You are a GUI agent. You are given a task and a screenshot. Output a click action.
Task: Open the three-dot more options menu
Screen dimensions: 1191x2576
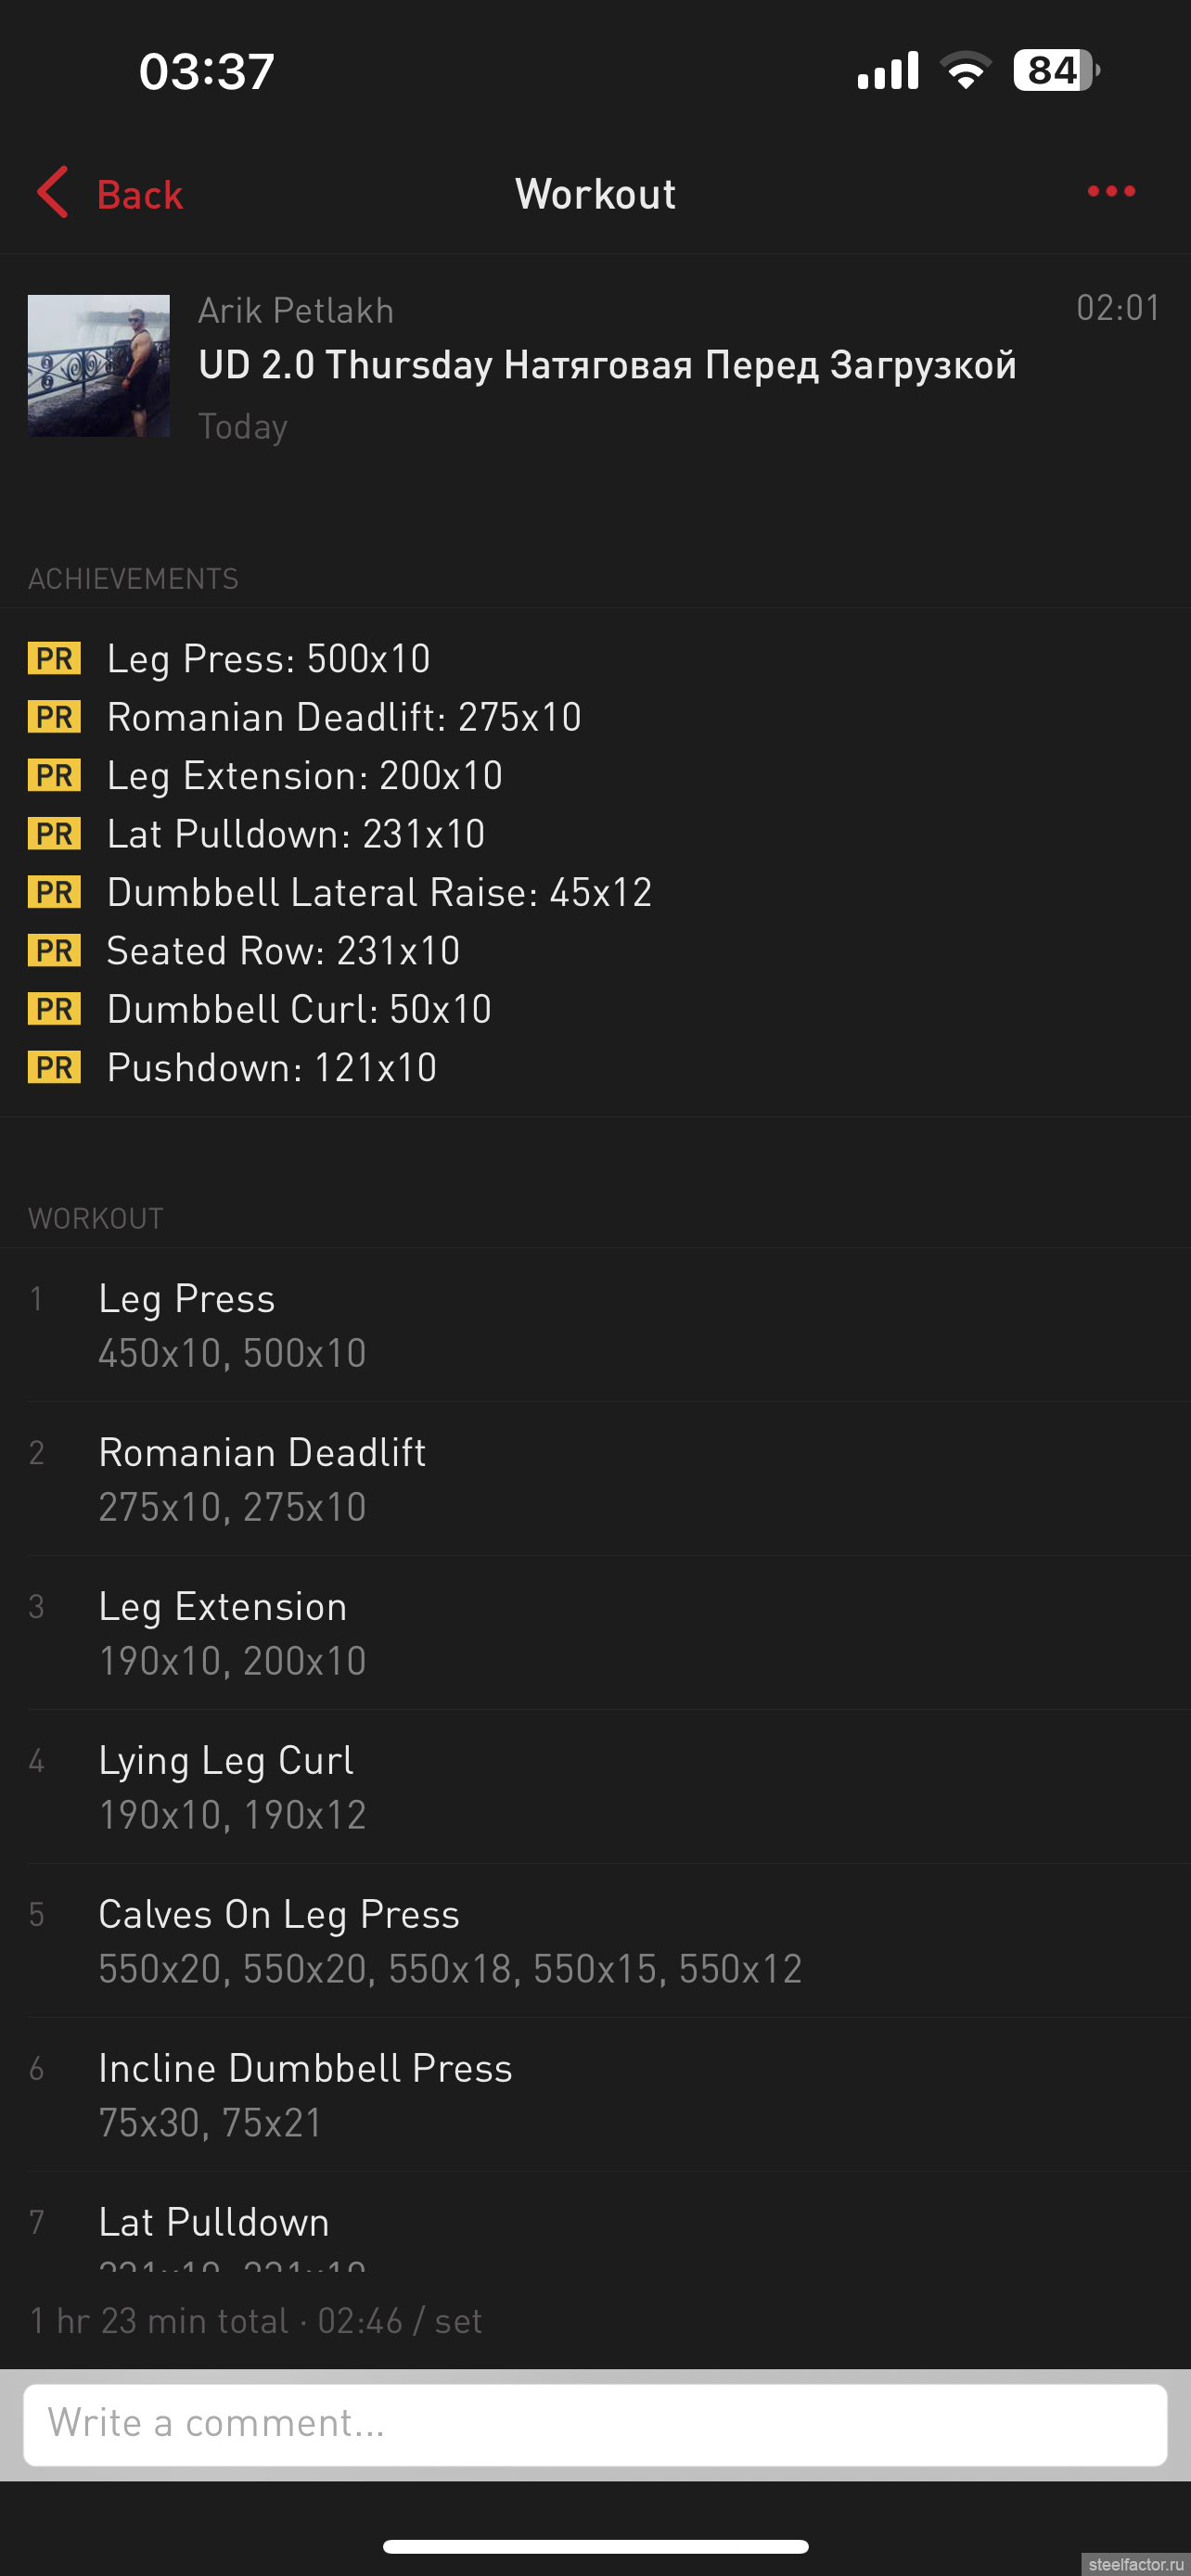1111,191
